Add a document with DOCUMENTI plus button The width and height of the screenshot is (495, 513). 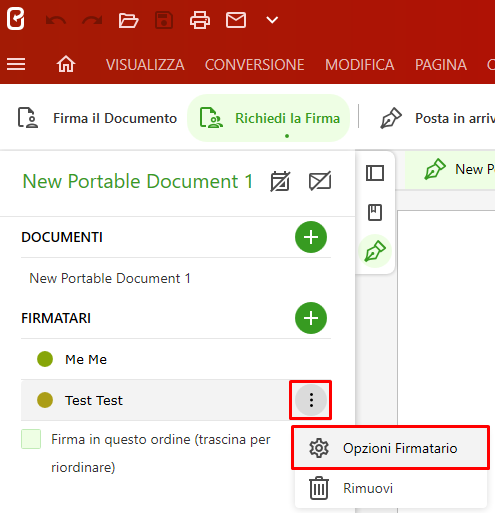(x=311, y=237)
